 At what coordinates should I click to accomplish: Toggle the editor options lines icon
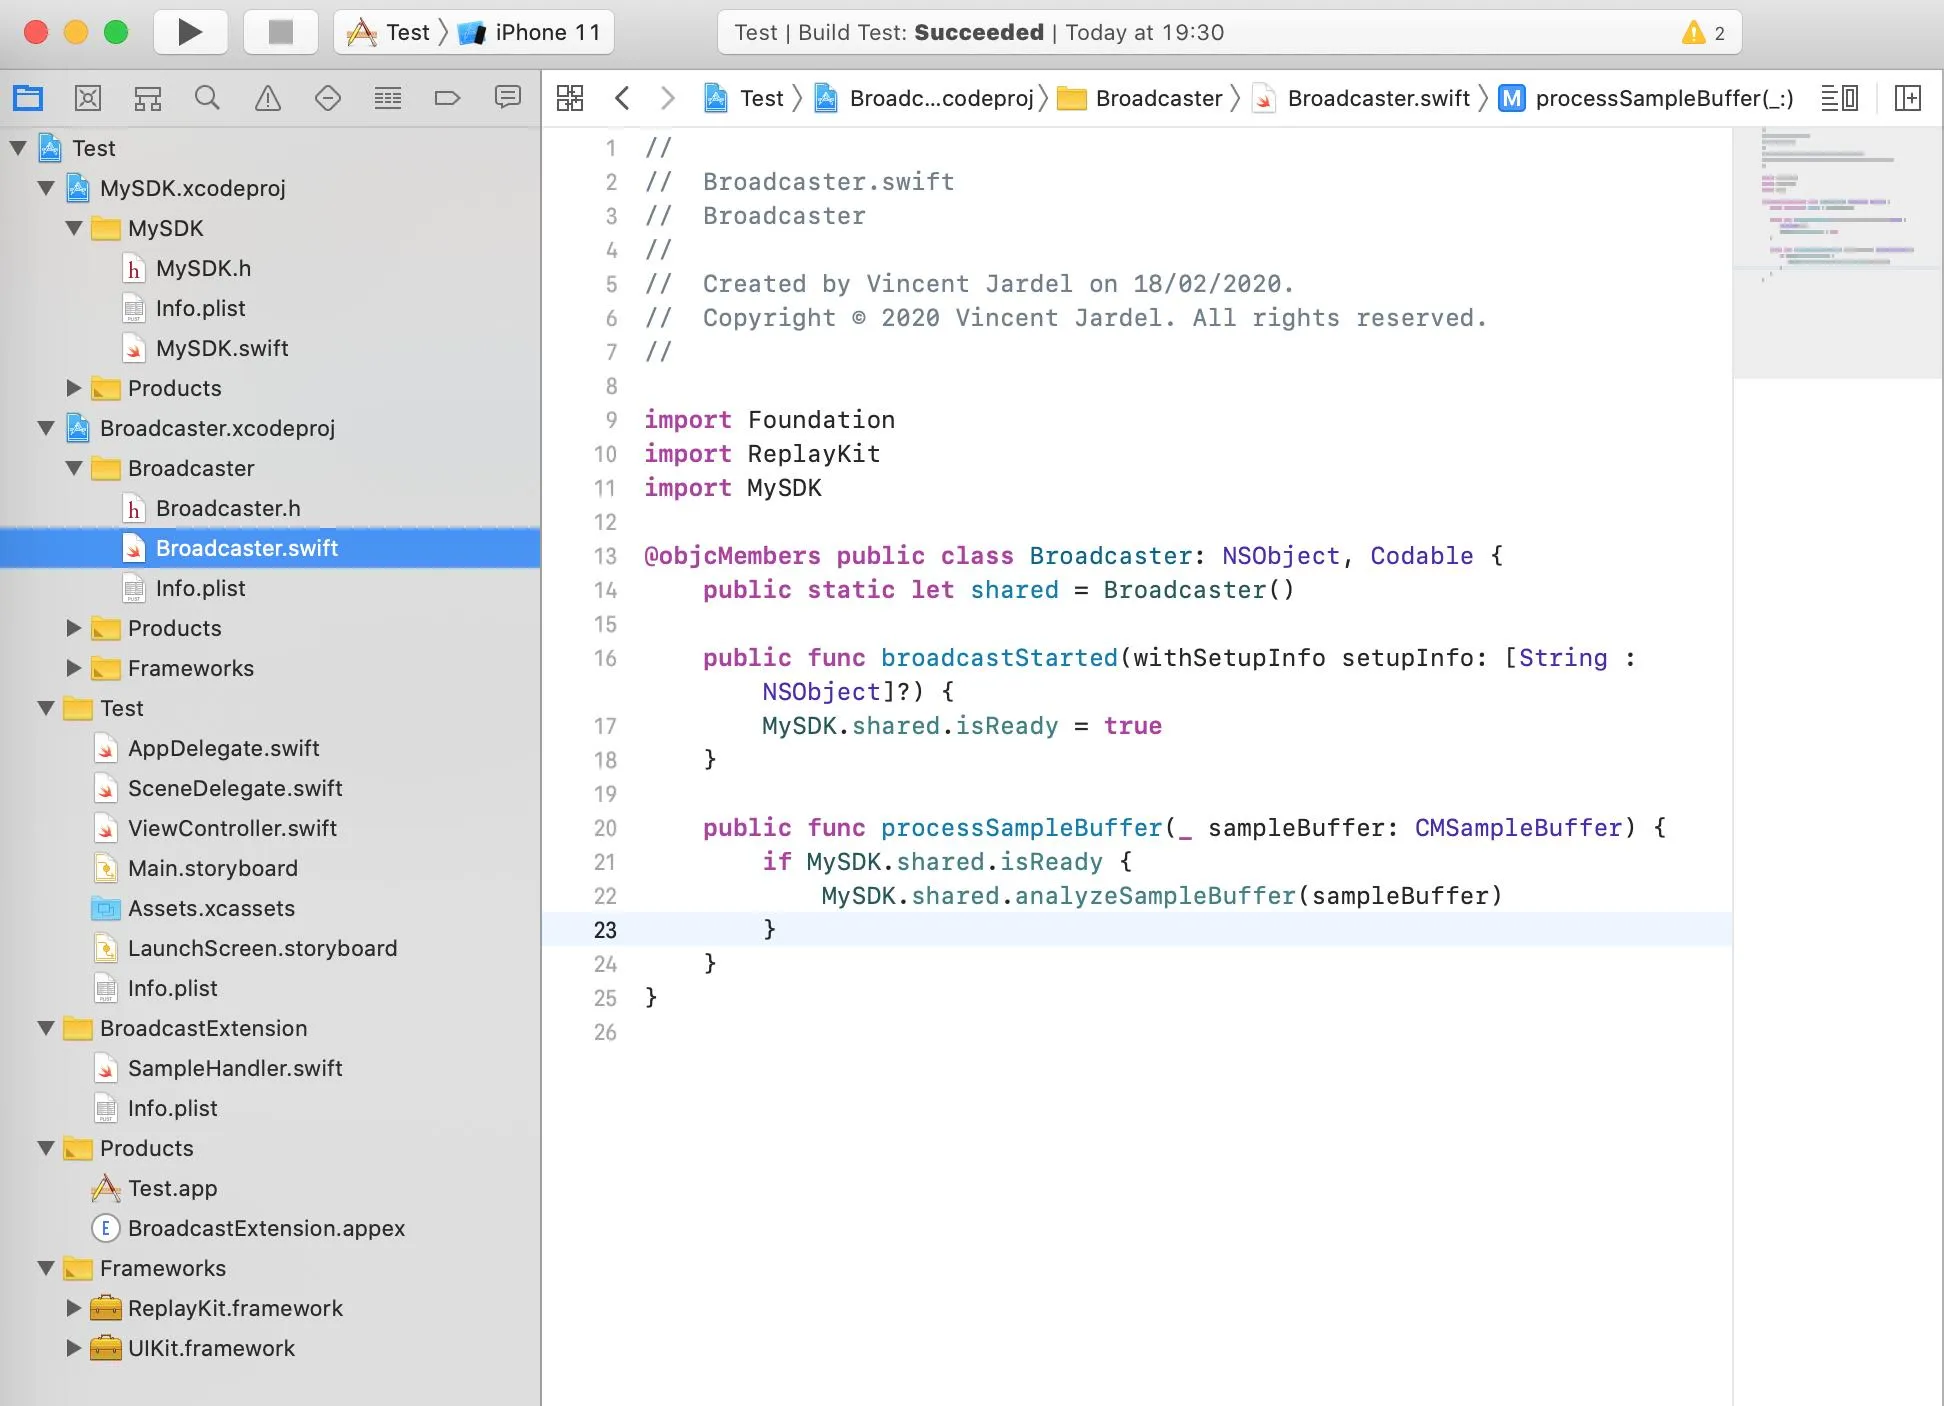pyautogui.click(x=1839, y=98)
